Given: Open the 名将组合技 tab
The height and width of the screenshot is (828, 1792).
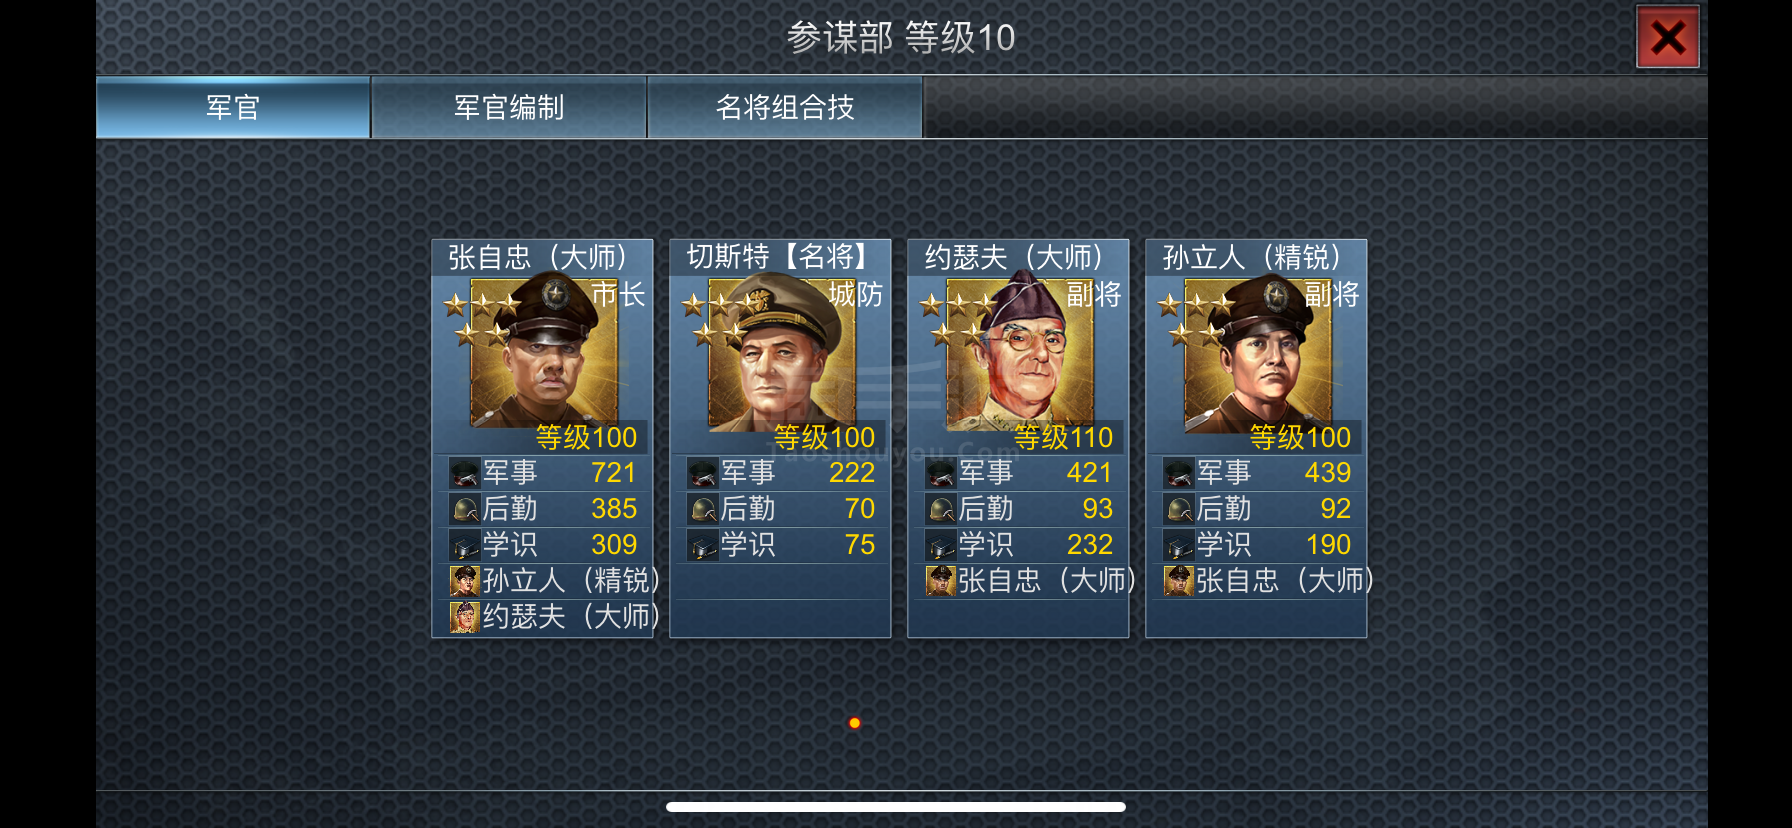Looking at the screenshot, I should click(785, 107).
